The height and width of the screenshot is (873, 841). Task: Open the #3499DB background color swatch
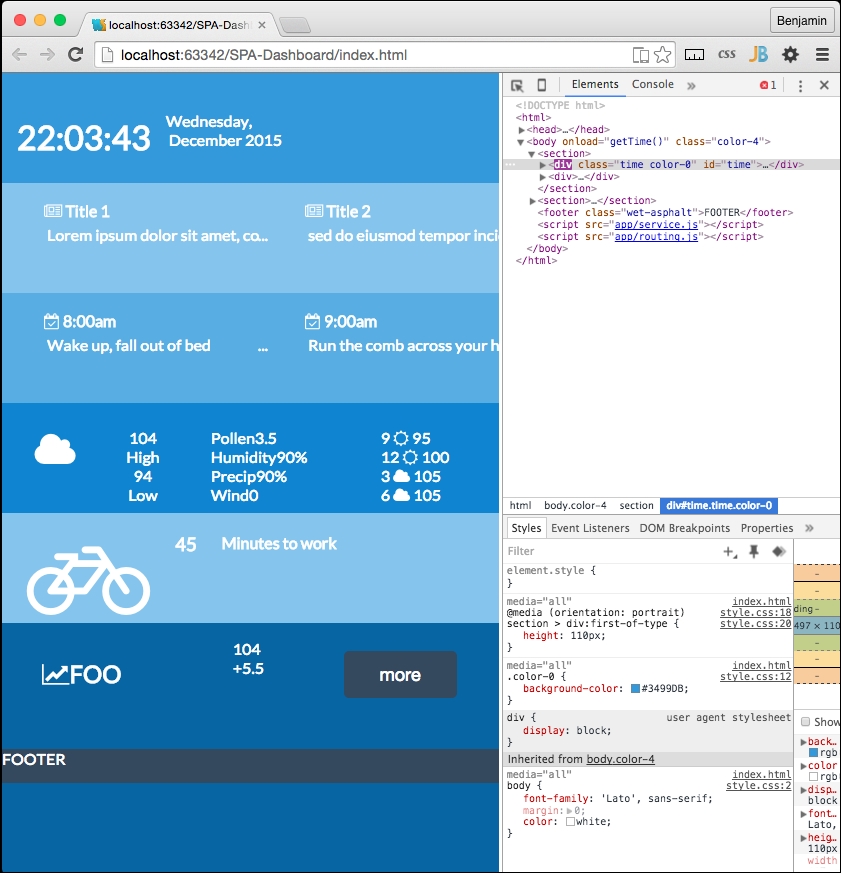(635, 689)
